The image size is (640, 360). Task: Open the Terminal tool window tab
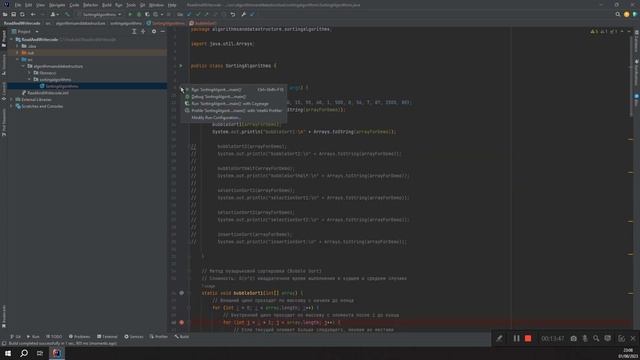click(x=107, y=337)
